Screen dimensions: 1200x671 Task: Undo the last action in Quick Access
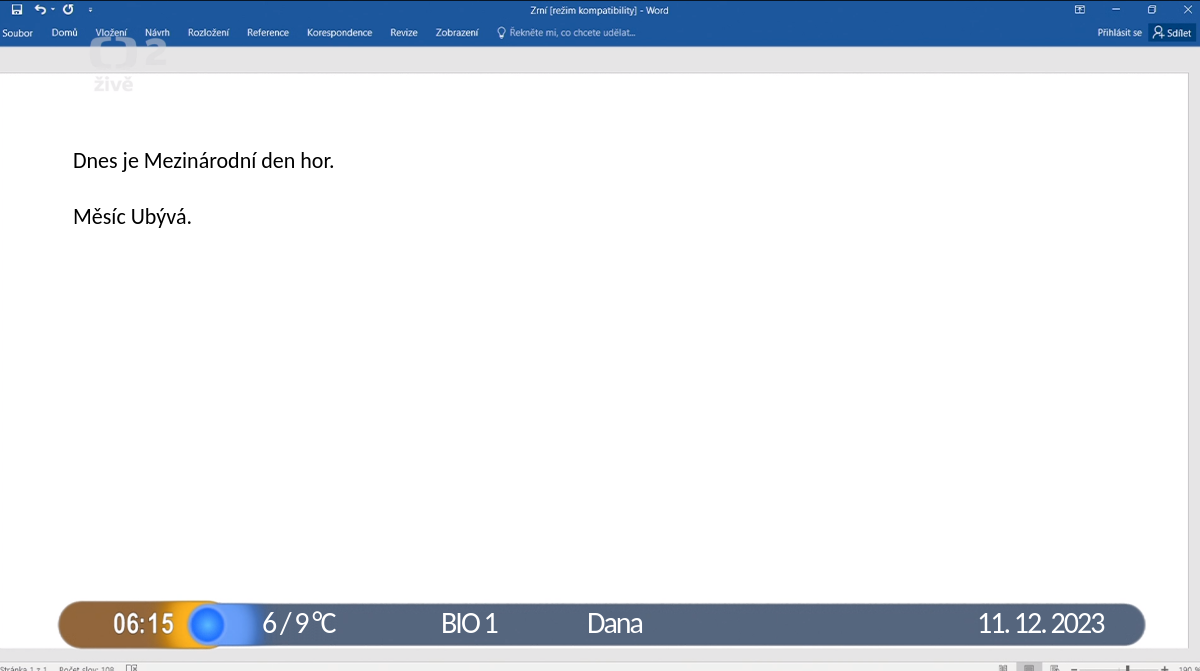pos(39,9)
